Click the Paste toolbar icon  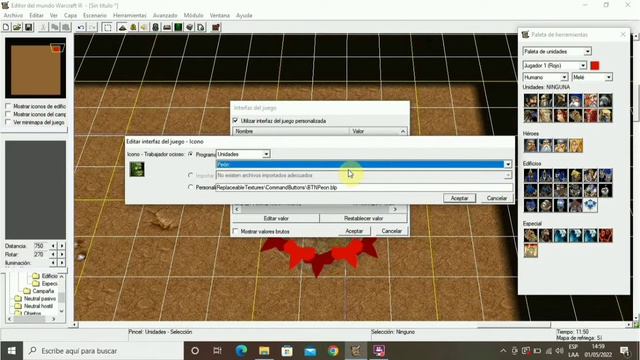pyautogui.click(x=66, y=27)
